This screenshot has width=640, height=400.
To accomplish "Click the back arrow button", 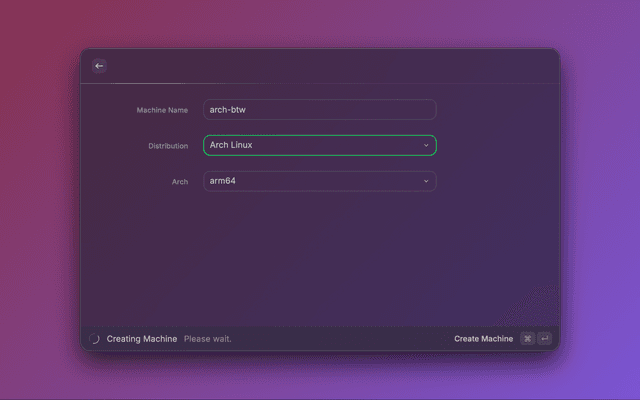I will pos(99,66).
